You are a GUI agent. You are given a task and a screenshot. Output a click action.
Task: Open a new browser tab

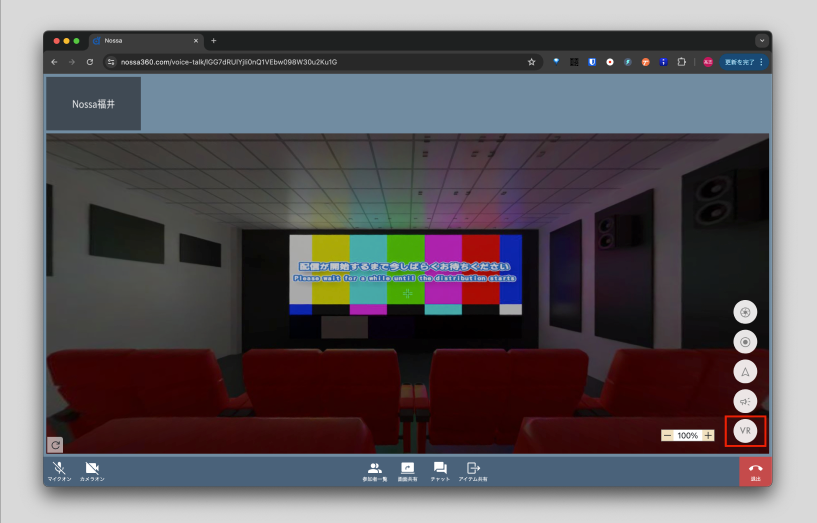[214, 41]
